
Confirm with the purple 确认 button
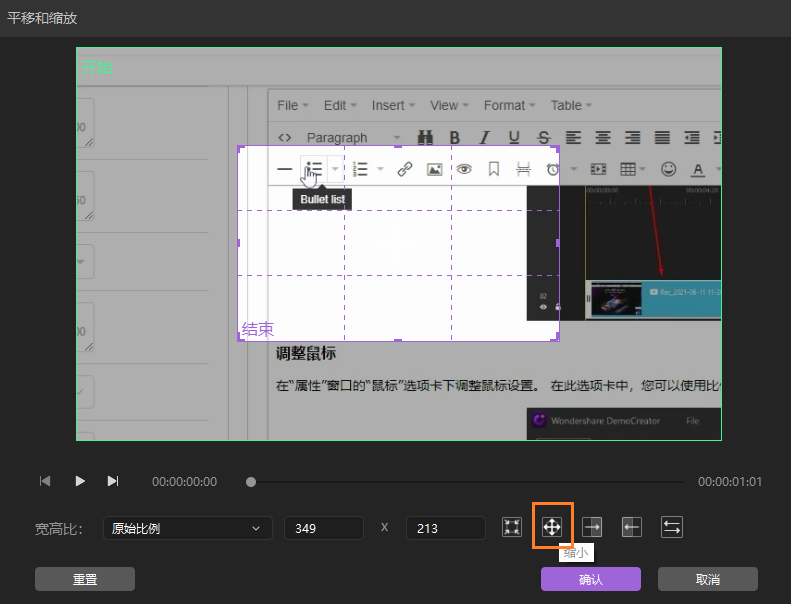pos(590,579)
